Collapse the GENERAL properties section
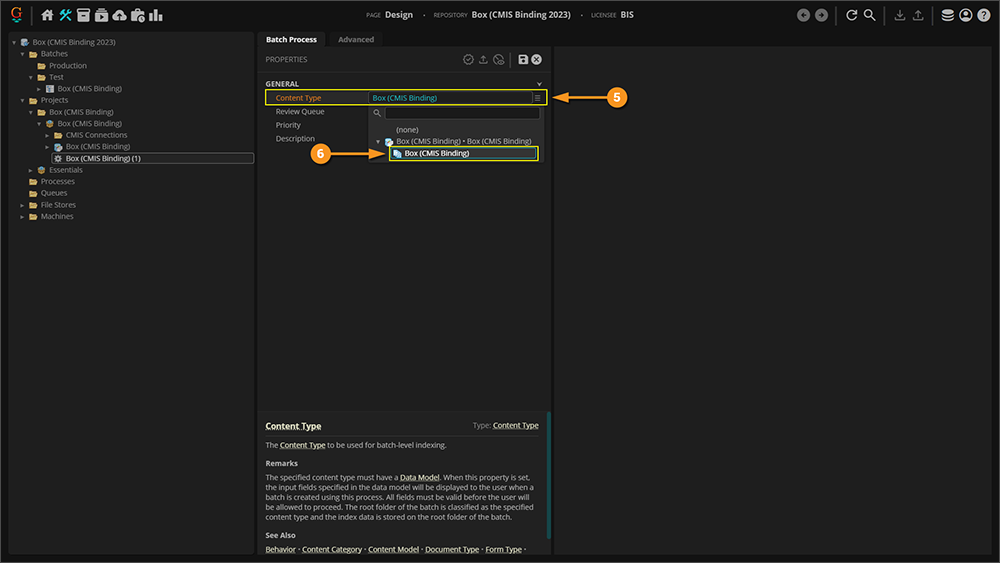Screen dimensions: 1000x563 (x=539, y=84)
